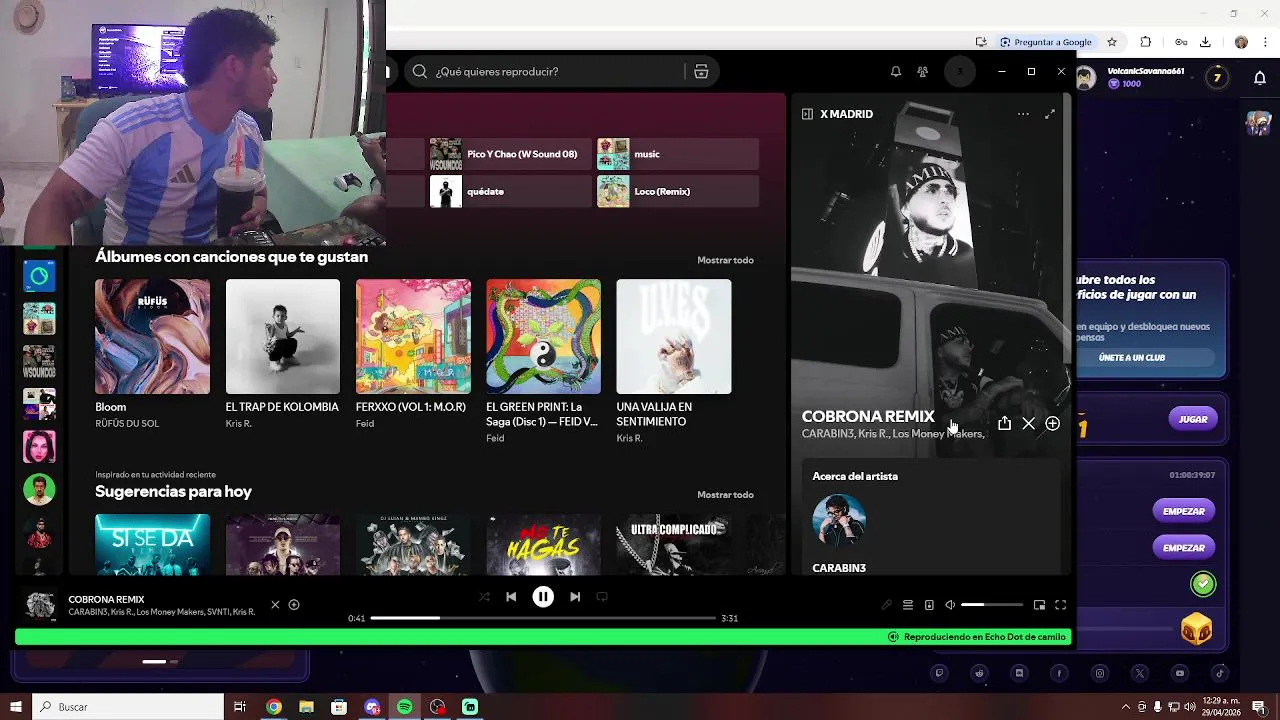This screenshot has height=720, width=1280.
Task: Open FERXXO (VOL 1: M.O.R) album
Action: coord(413,336)
